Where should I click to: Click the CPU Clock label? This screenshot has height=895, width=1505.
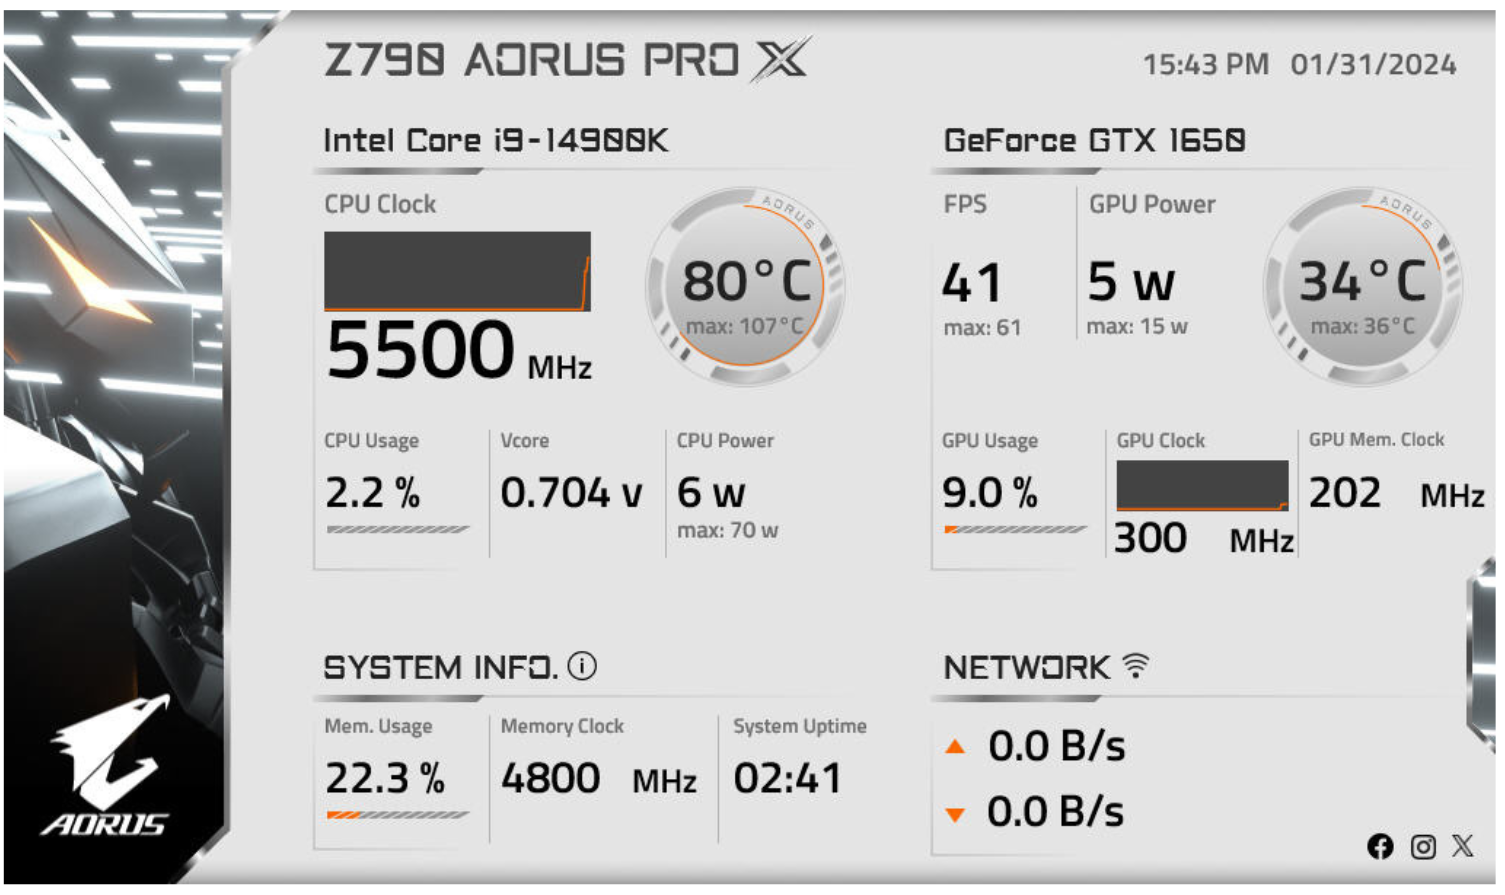pyautogui.click(x=380, y=204)
